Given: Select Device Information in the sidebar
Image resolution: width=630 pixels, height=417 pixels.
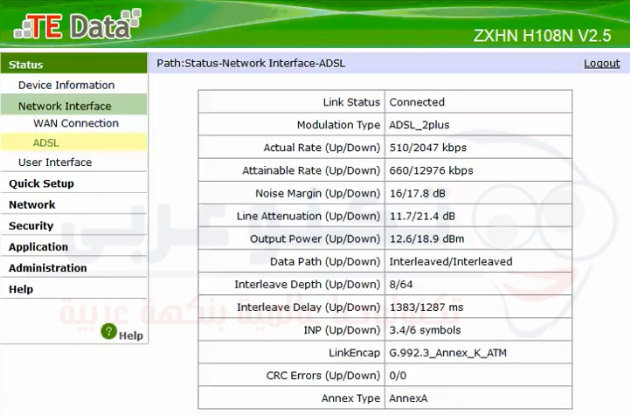Looking at the screenshot, I should 66,85.
